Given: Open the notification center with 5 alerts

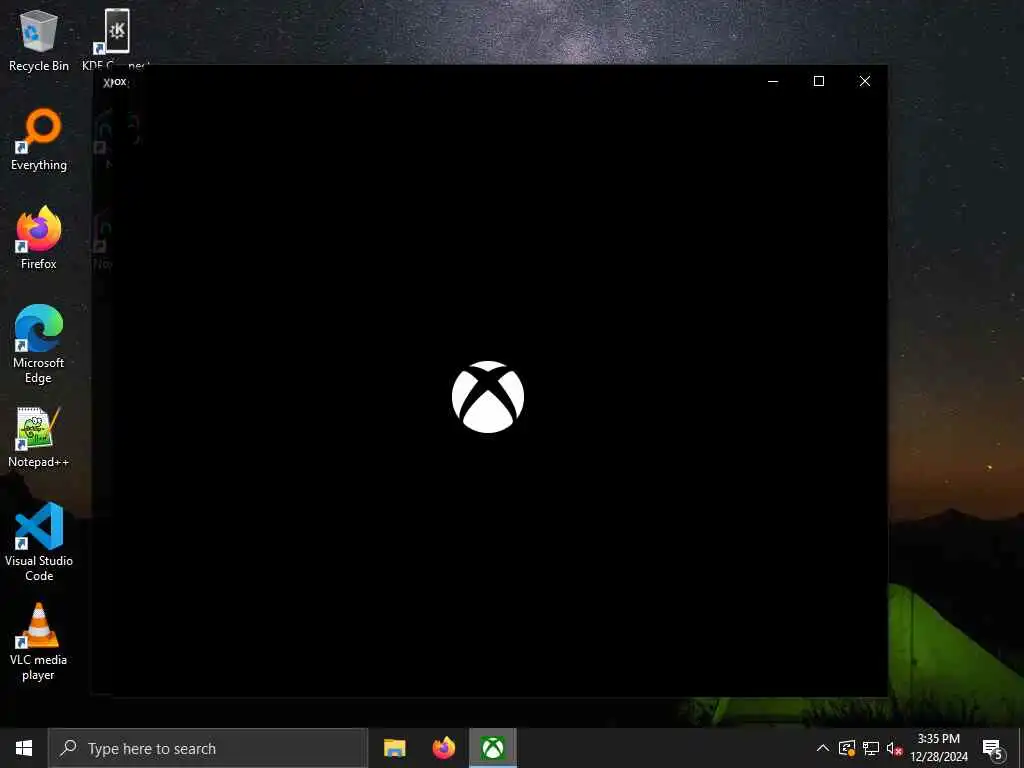Looking at the screenshot, I should [x=993, y=748].
